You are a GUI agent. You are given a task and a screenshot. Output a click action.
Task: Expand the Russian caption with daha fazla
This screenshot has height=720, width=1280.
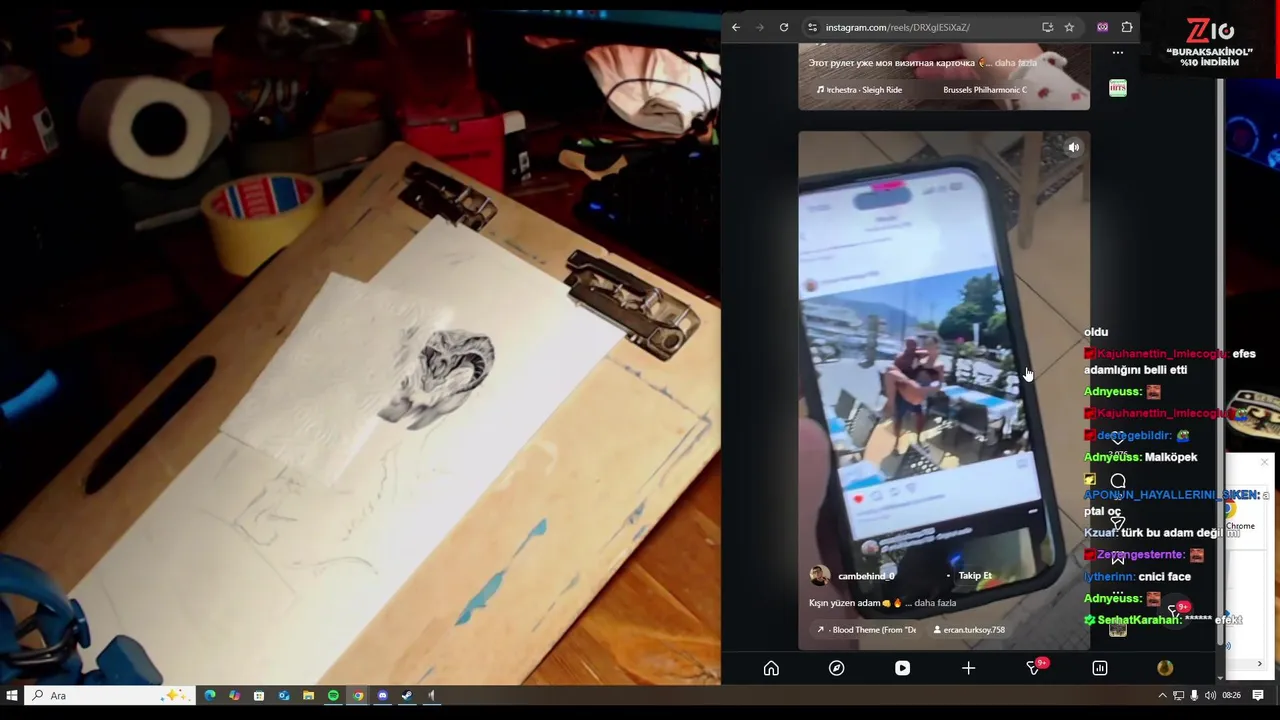[x=1016, y=63]
